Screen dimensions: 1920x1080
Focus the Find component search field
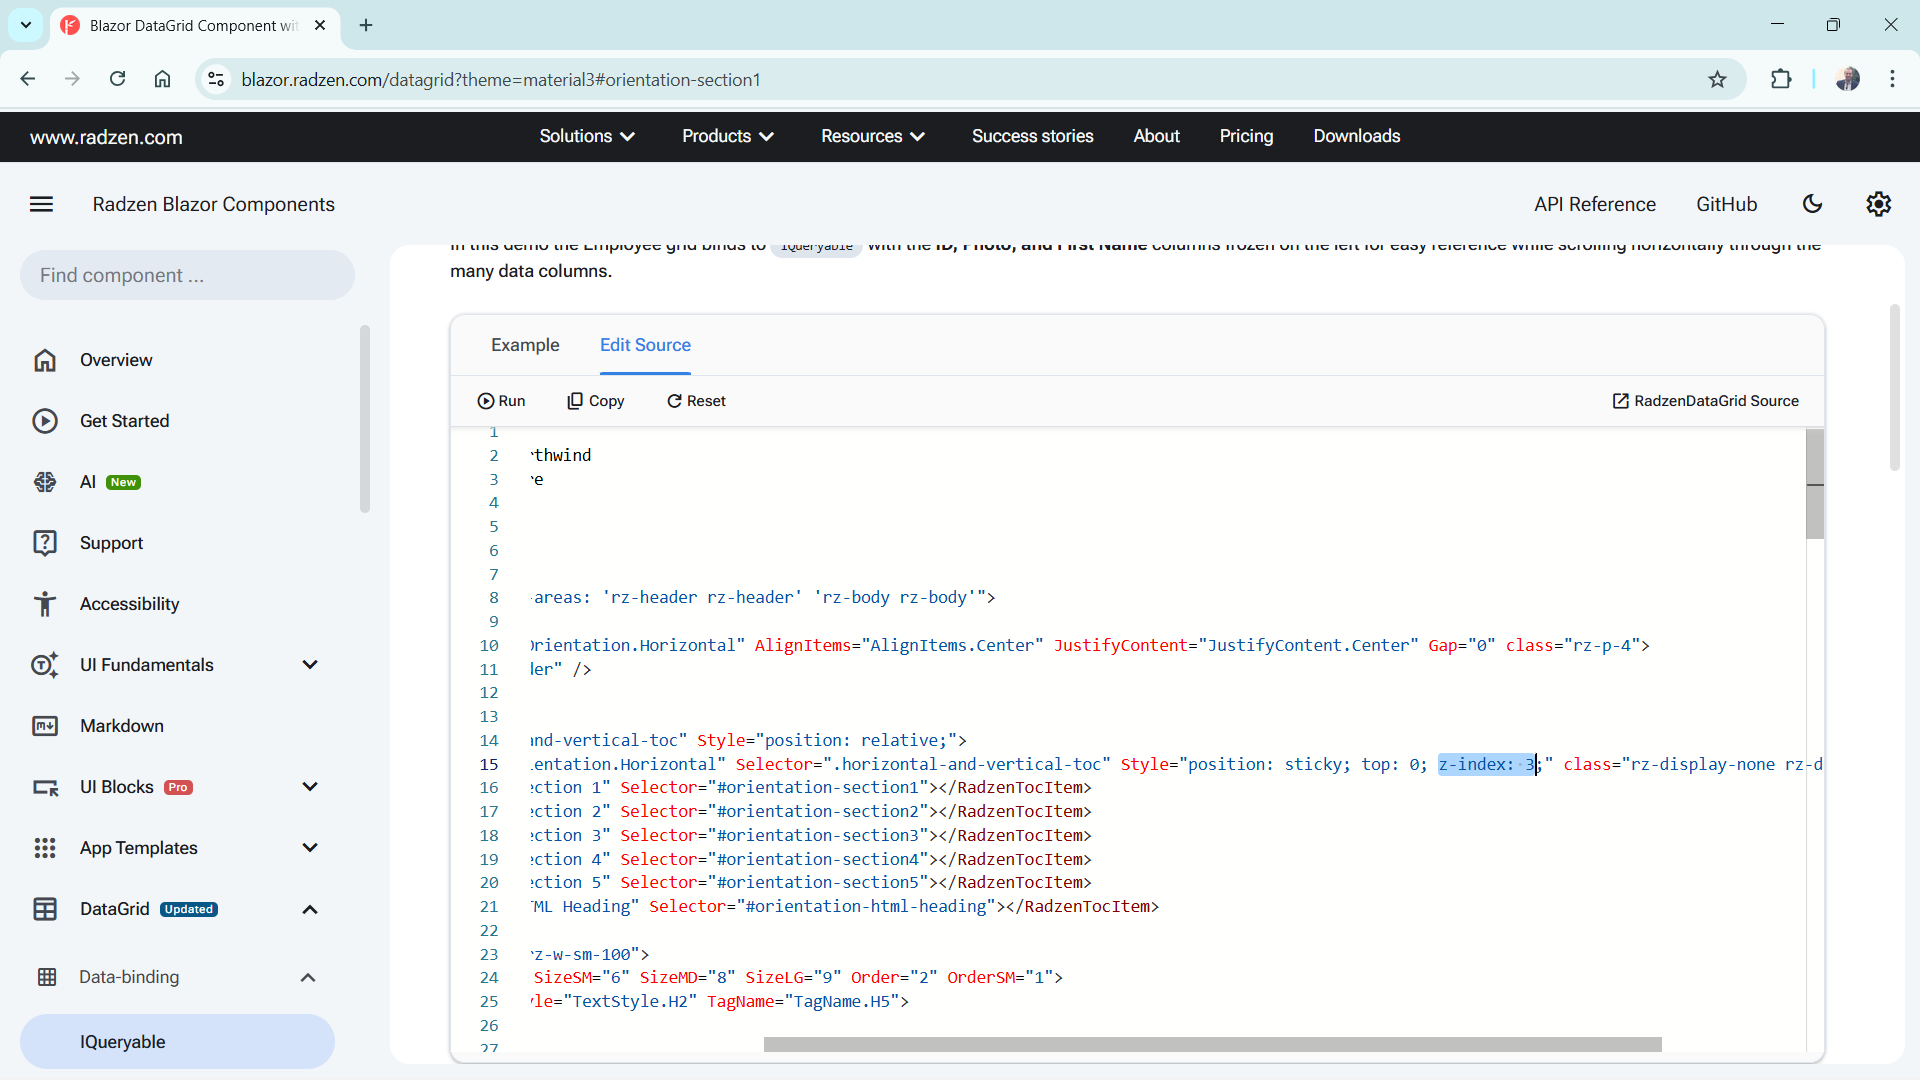[187, 275]
